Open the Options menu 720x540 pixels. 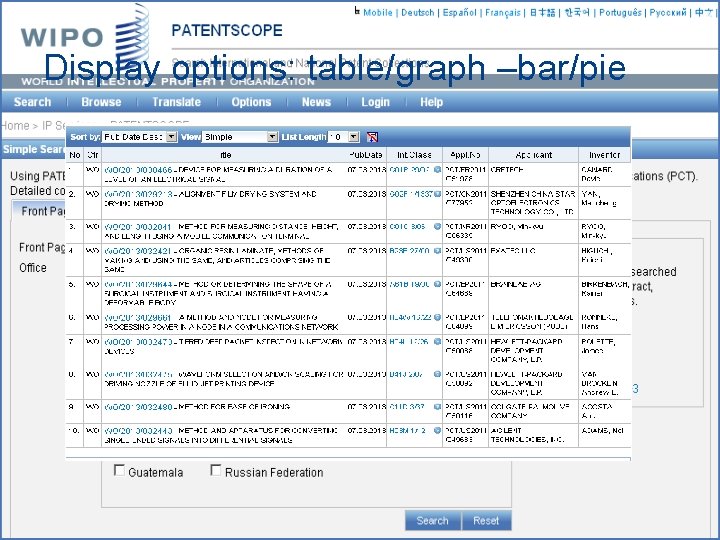(251, 102)
